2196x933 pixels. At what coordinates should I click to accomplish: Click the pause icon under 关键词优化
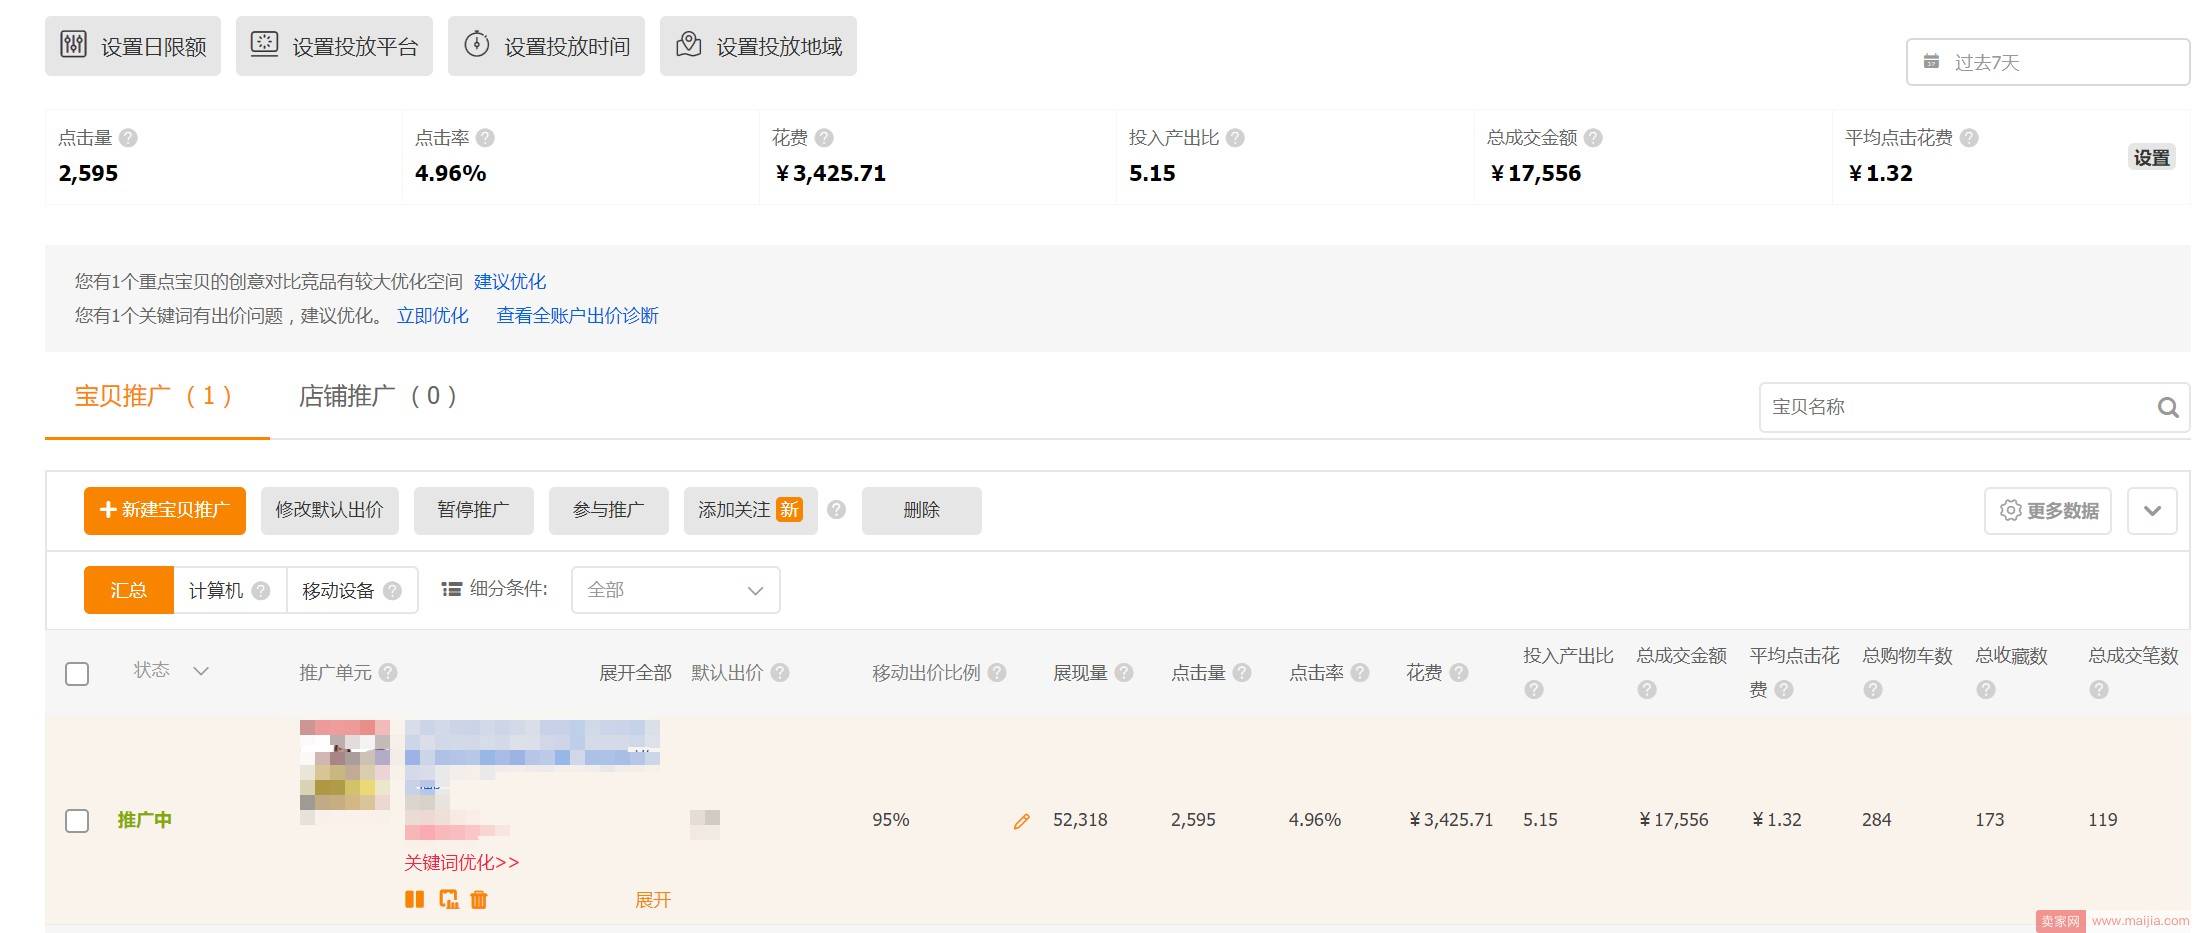[x=414, y=899]
